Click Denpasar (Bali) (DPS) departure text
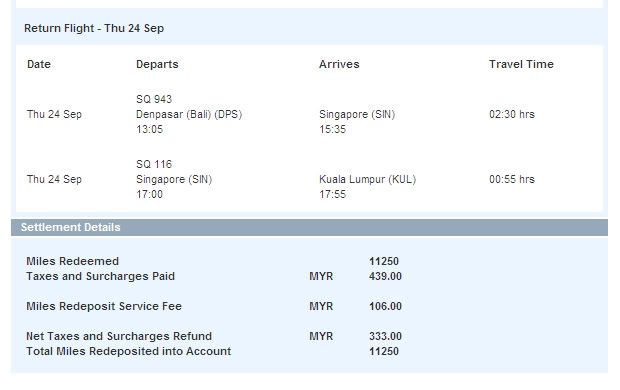The image size is (620, 390). pos(189,114)
